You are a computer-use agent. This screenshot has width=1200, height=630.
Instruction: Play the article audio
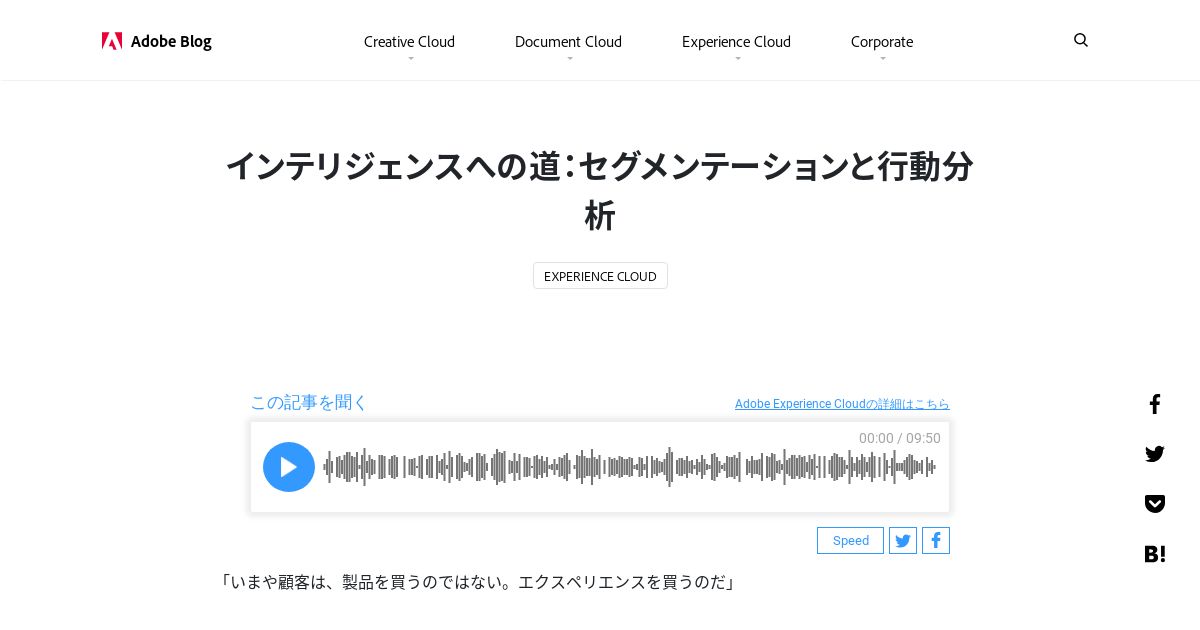[x=289, y=467]
